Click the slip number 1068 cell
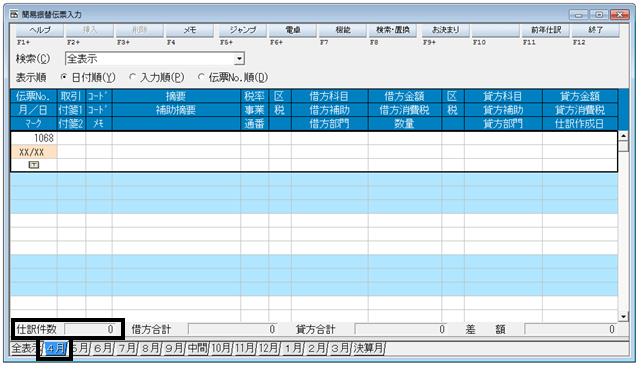This screenshot has height=370, width=642. point(34,138)
